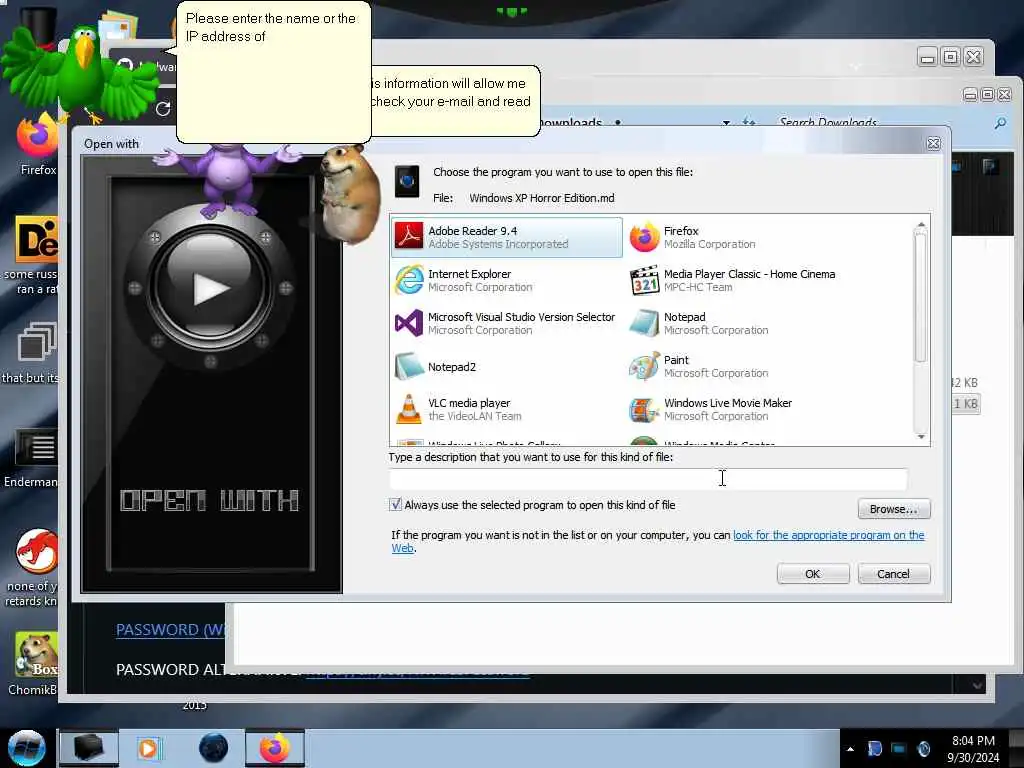The image size is (1024, 768).
Task: Show hidden system tray icons
Action: click(x=850, y=749)
